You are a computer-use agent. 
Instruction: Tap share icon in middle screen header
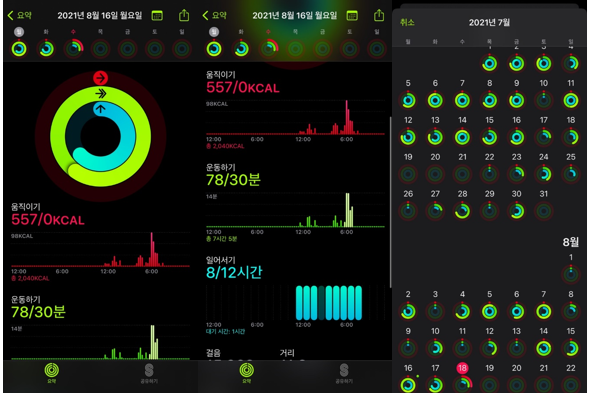[x=379, y=15]
